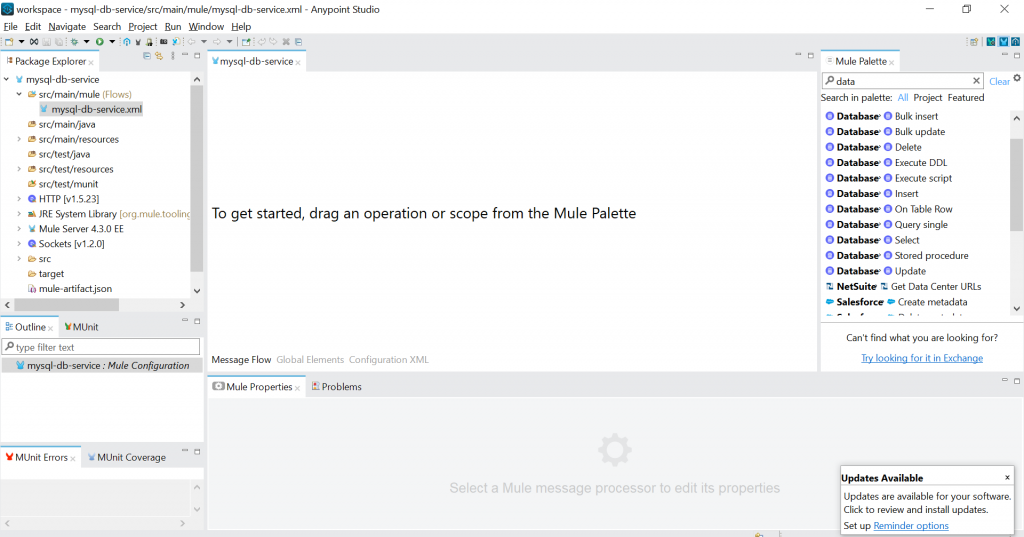Click Collapse All in Package Explorer
The image size is (1024, 537).
146,56
